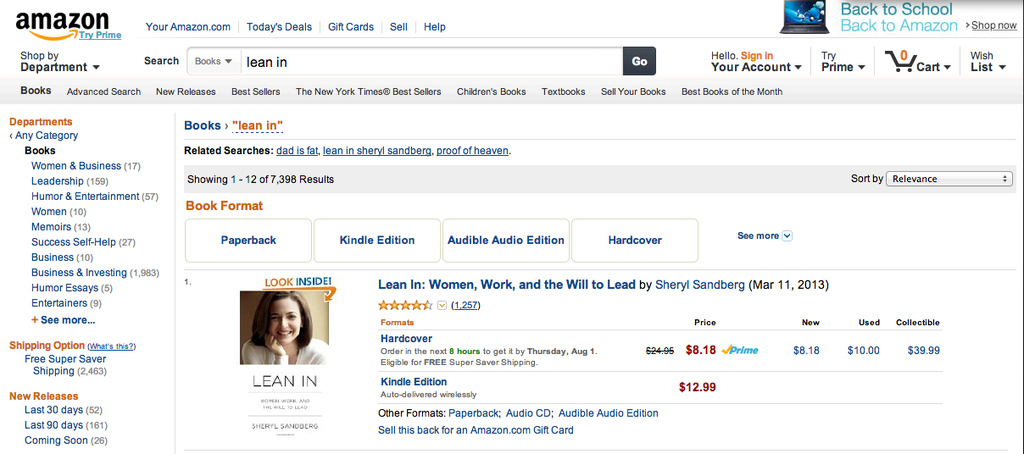Click the $39.99 collectible price

(923, 350)
